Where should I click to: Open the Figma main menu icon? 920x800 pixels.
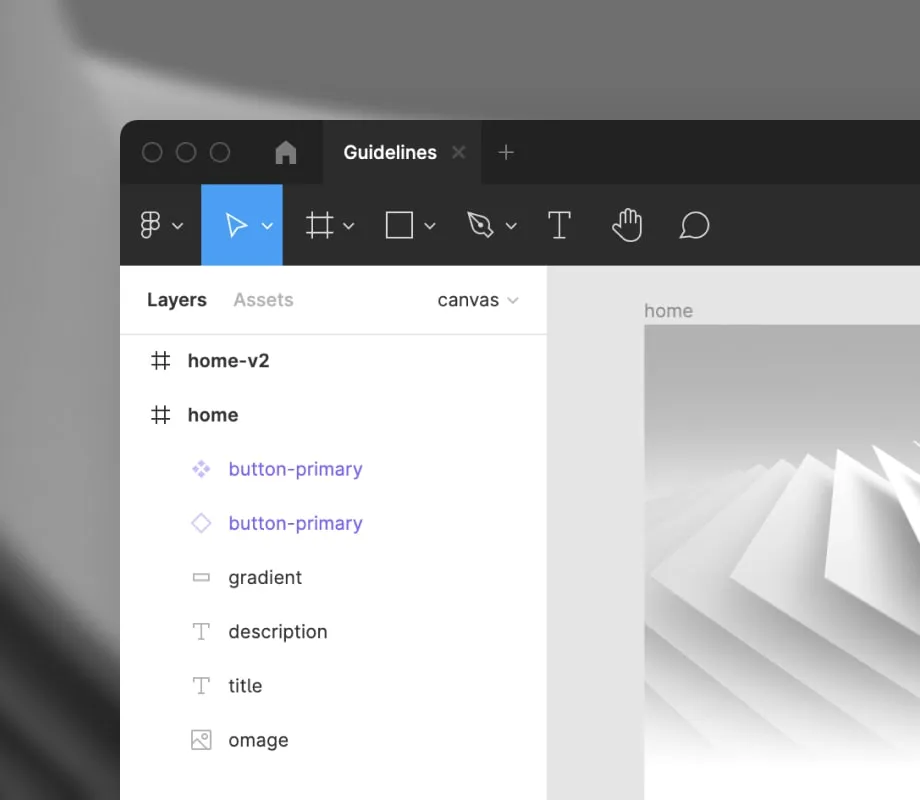coord(151,225)
